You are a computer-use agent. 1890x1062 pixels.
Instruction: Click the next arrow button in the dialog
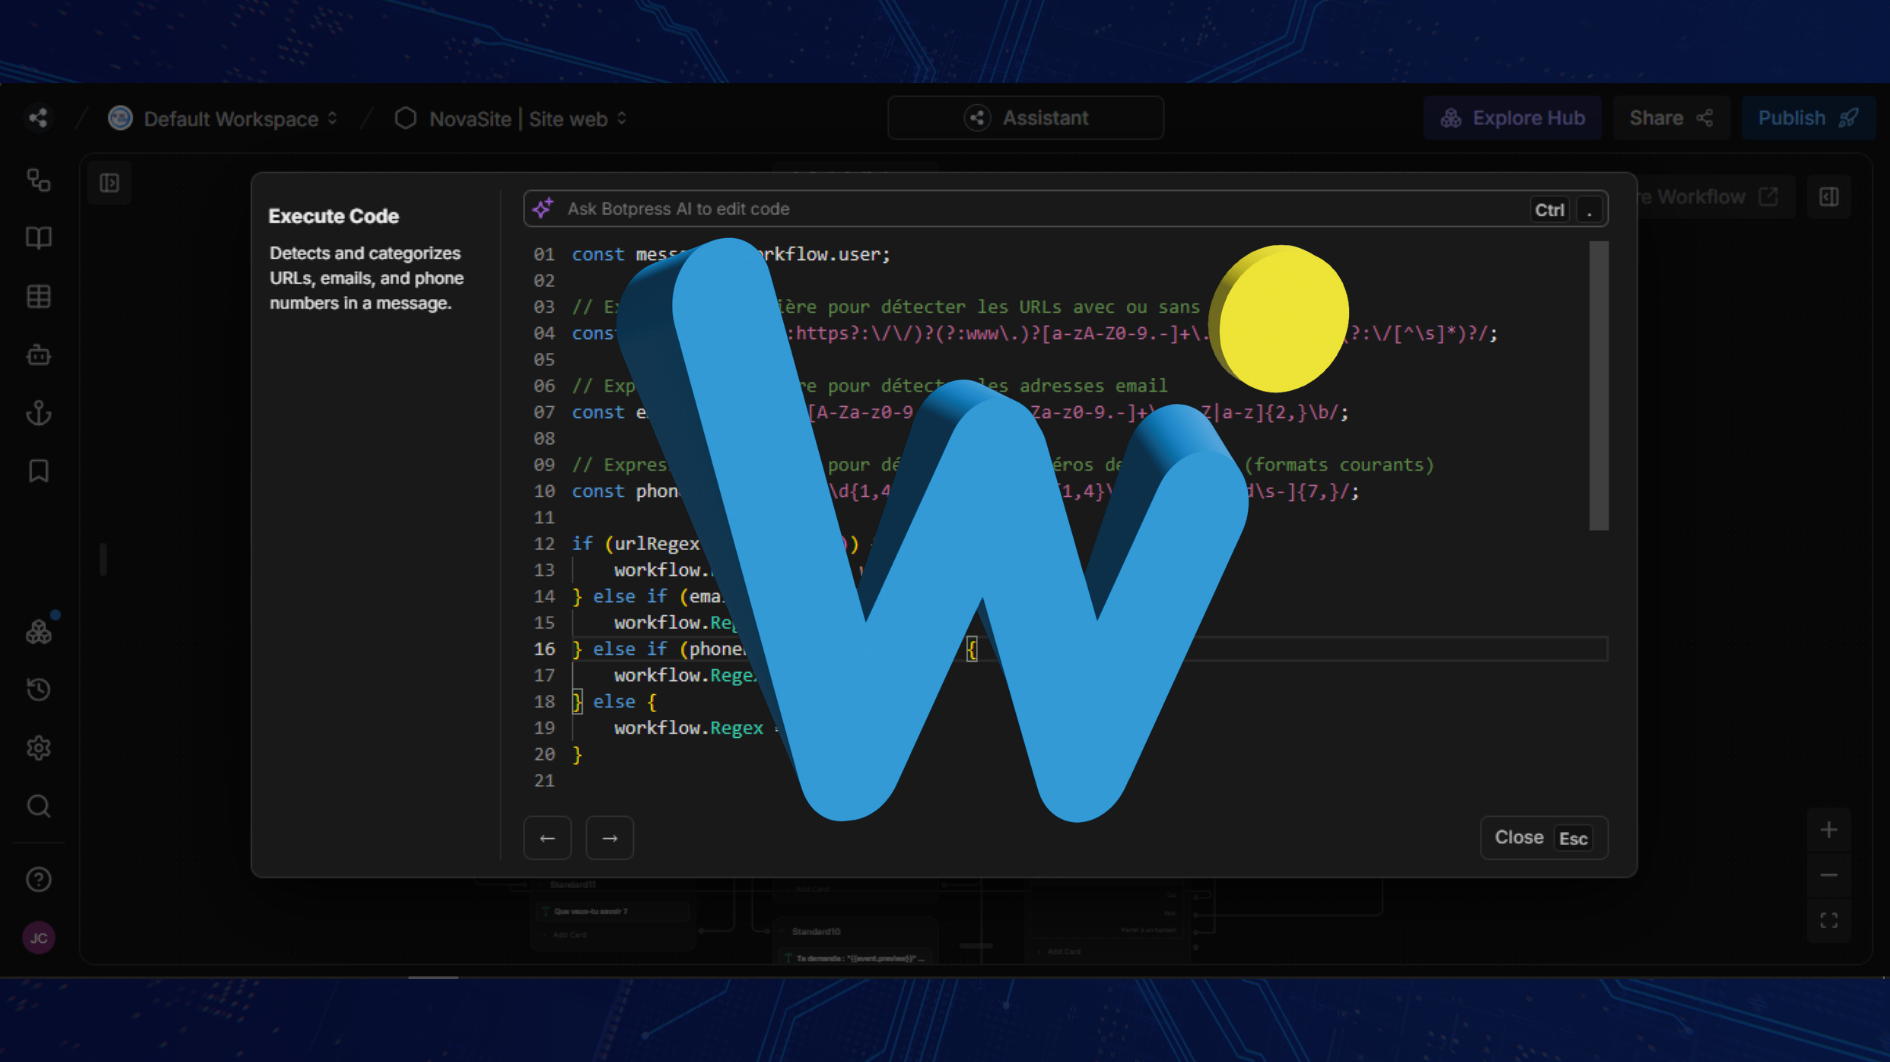coord(610,838)
